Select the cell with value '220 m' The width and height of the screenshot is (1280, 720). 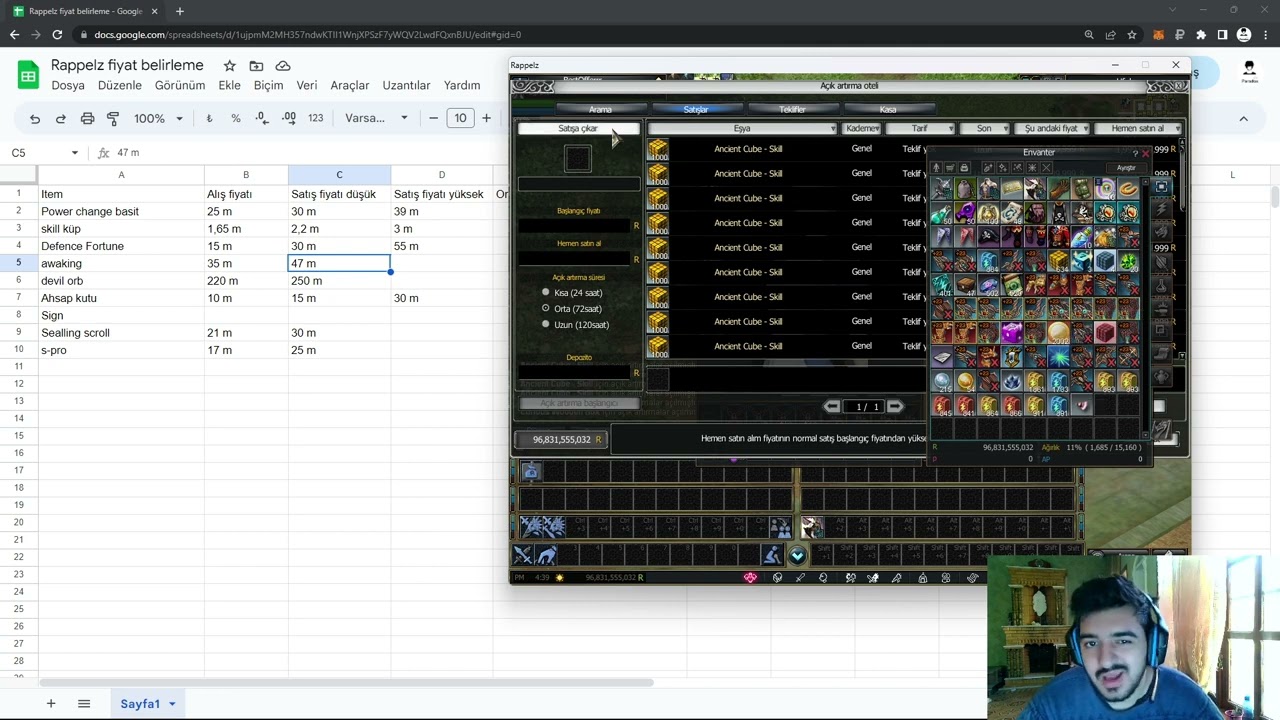[x=246, y=281]
